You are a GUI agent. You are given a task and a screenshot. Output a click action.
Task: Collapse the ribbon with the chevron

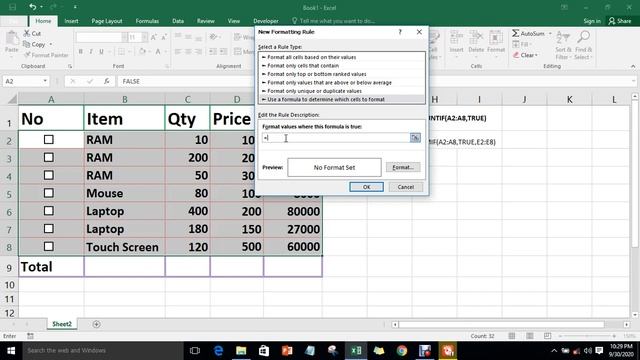[x=633, y=66]
